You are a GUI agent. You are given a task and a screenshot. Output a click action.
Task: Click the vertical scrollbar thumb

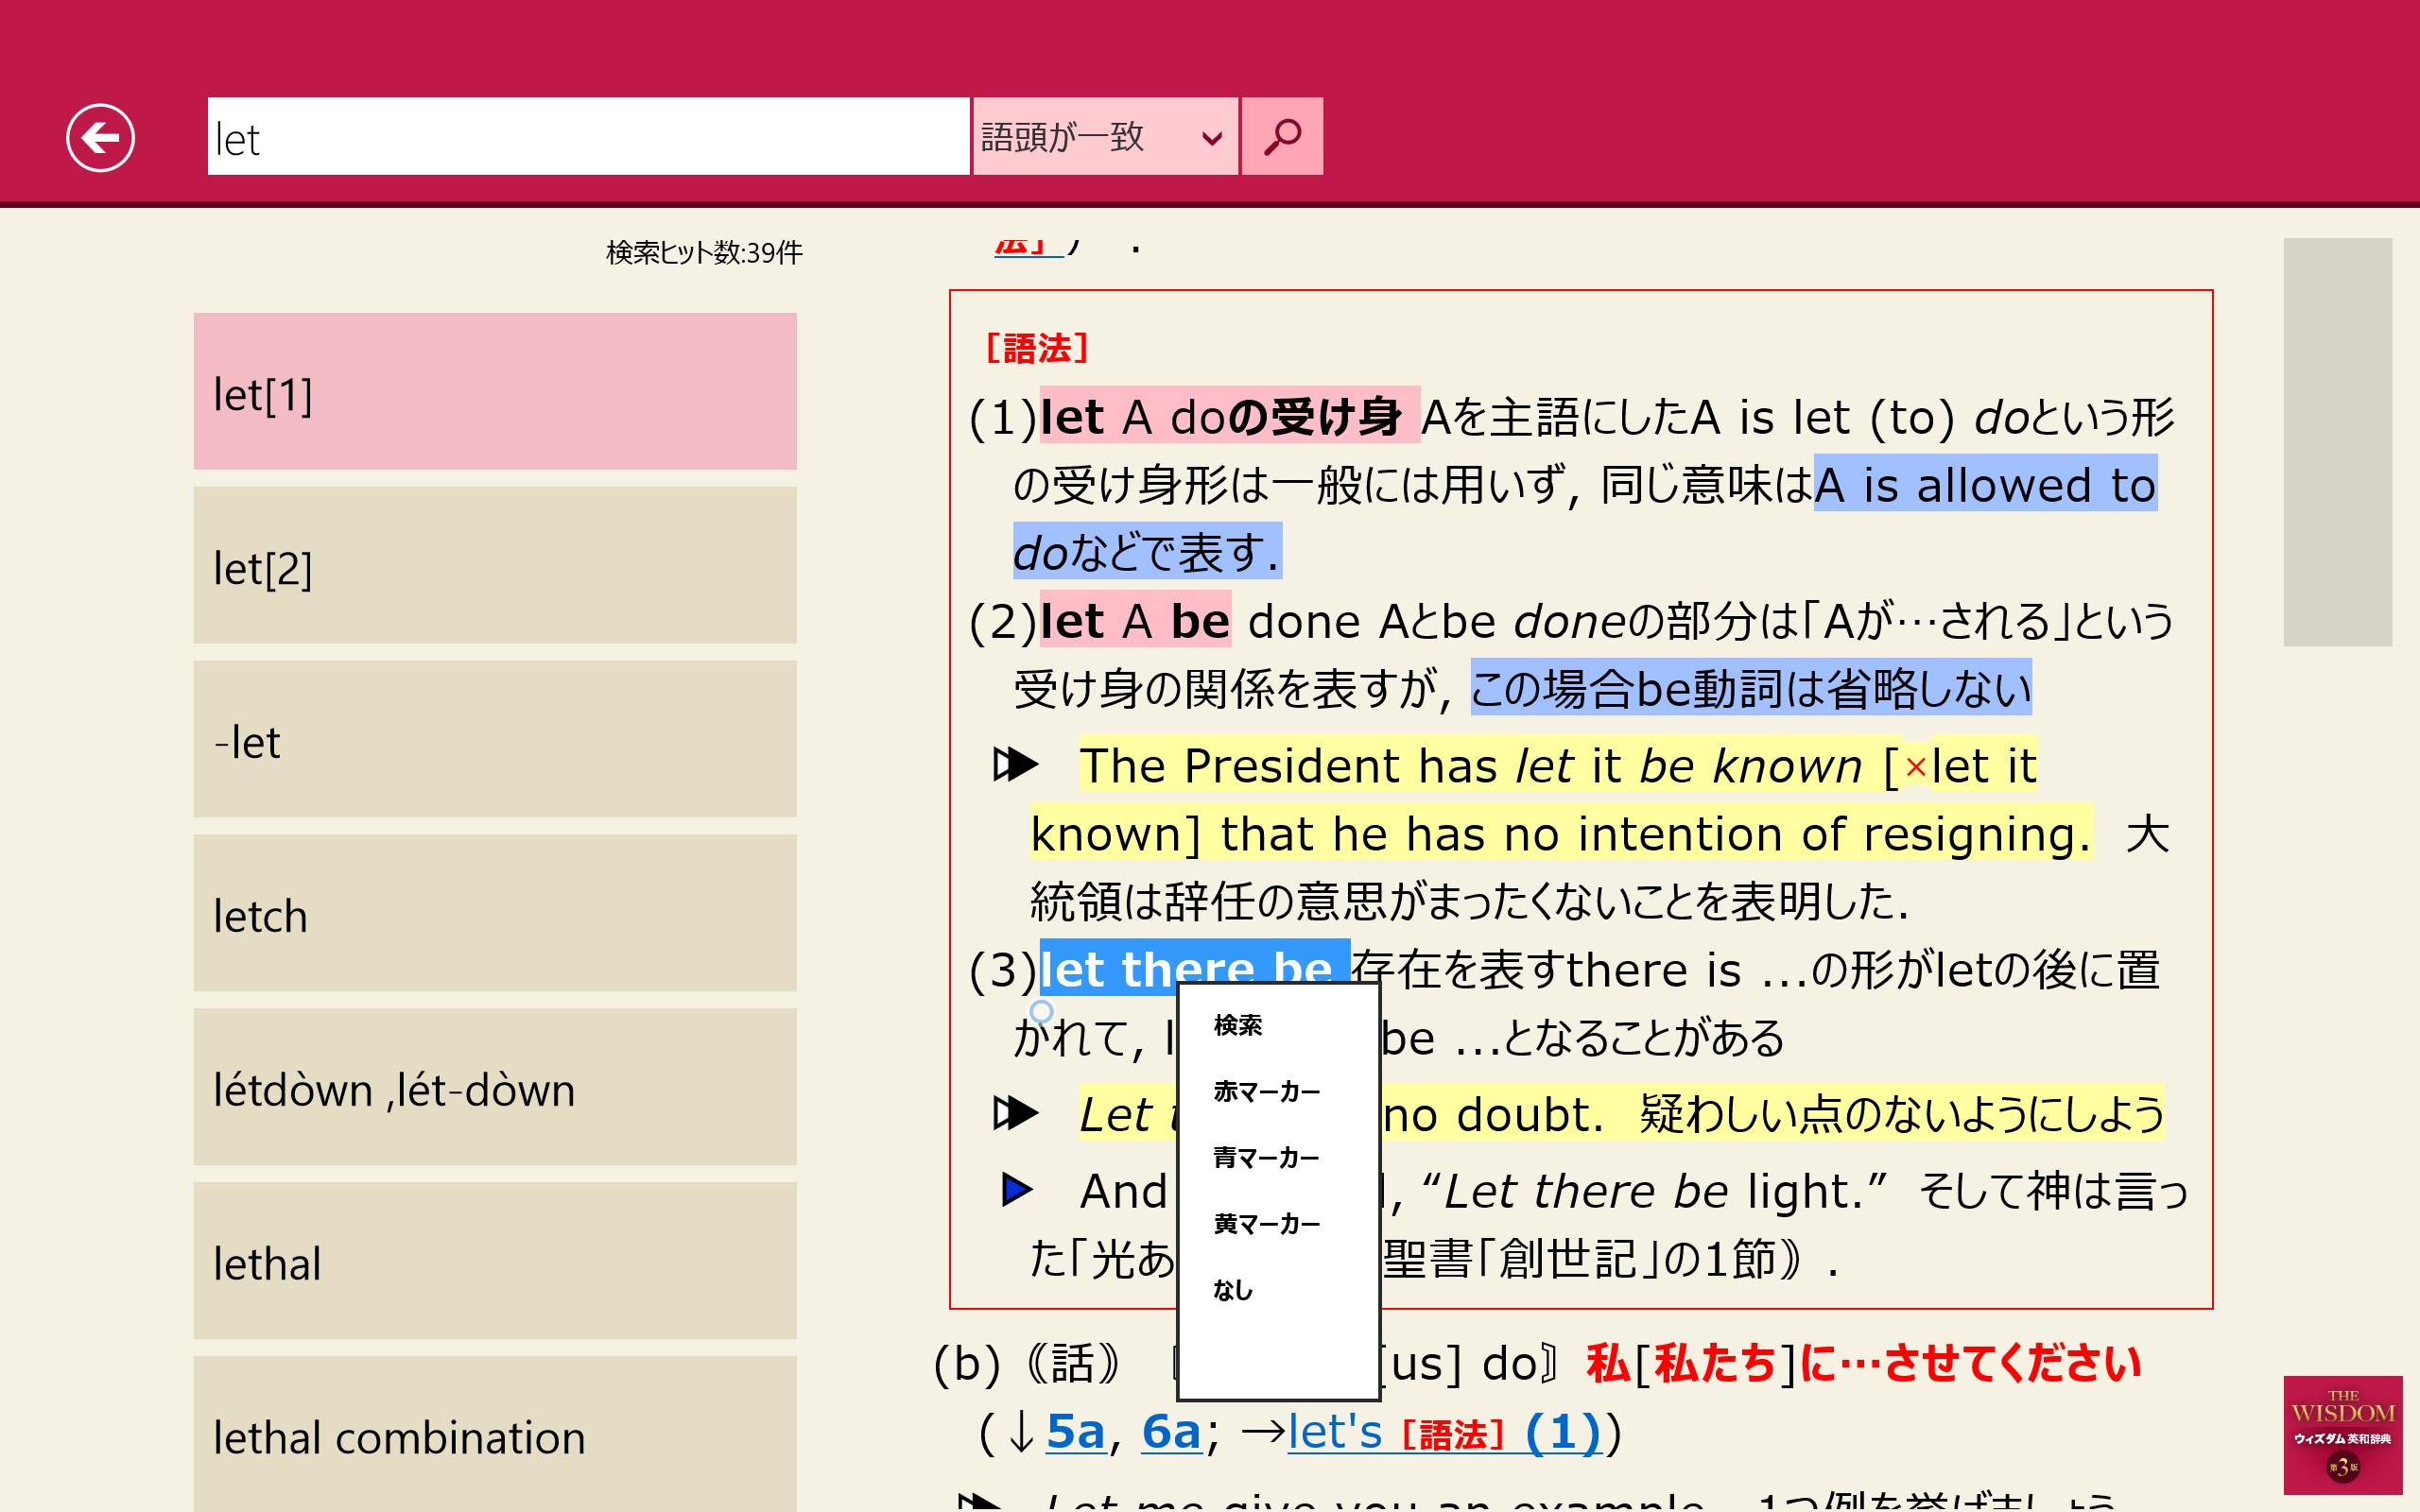(2337, 442)
